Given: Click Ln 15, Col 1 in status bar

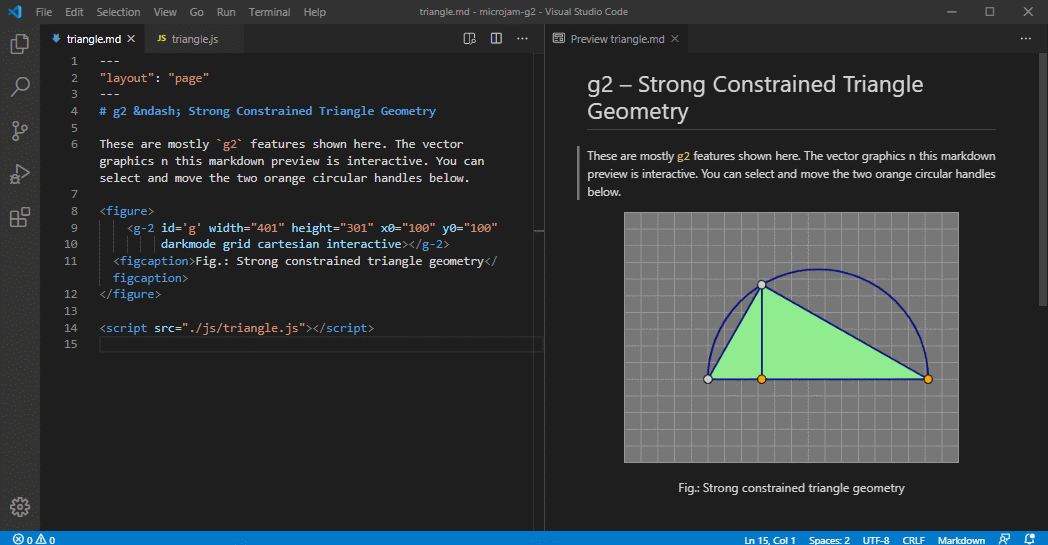Looking at the screenshot, I should tap(769, 540).
